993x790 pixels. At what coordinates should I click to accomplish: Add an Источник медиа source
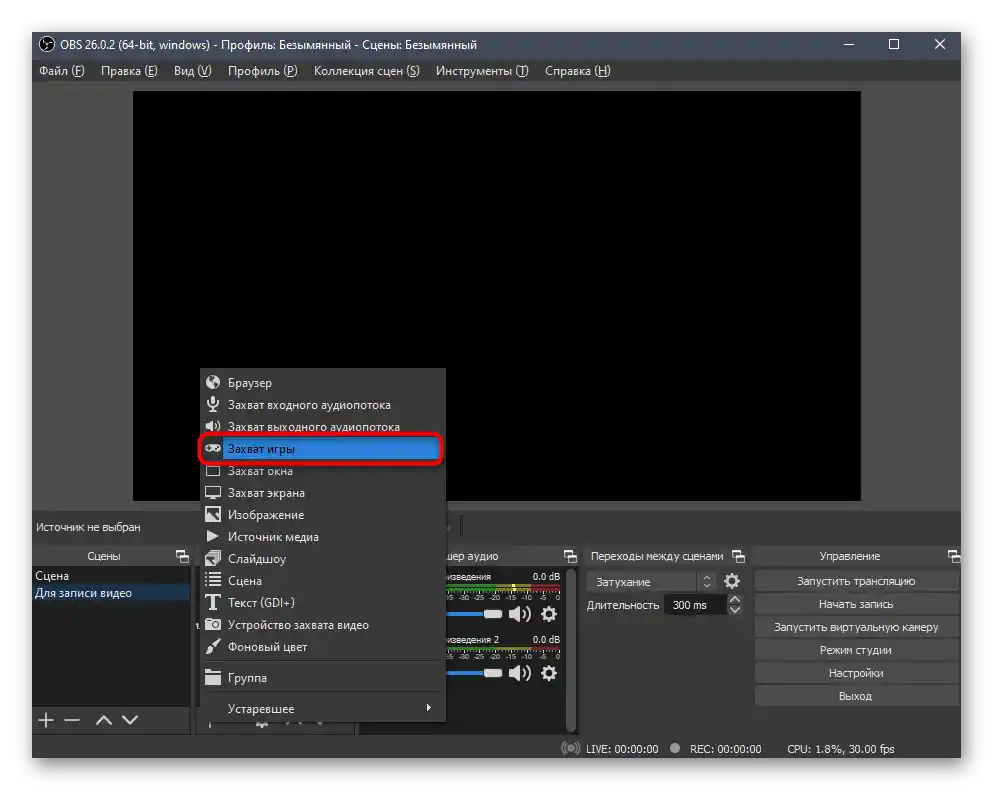(323, 537)
